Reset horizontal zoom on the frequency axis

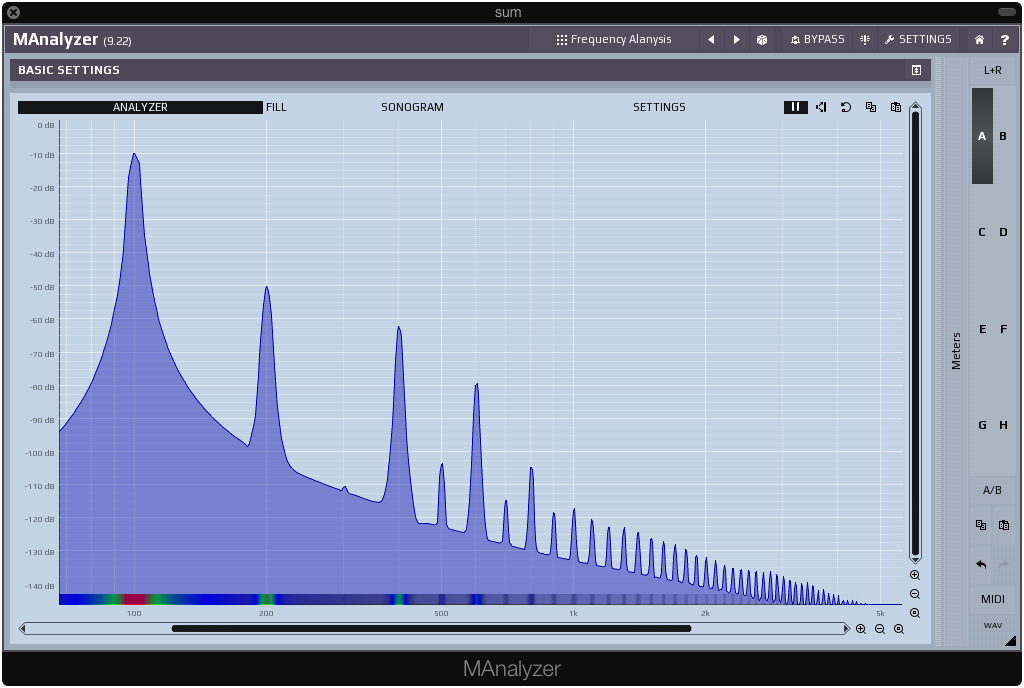pyautogui.click(x=899, y=629)
